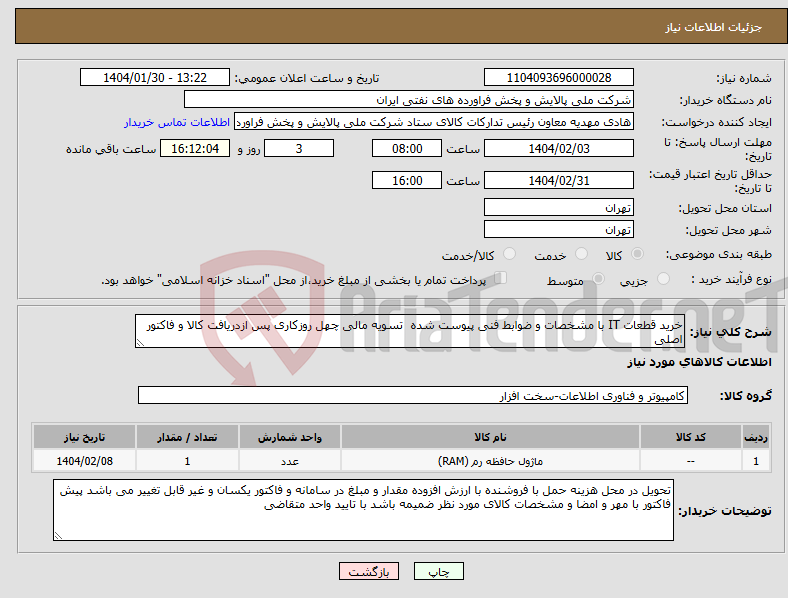The image size is (788, 598).
Task: Click the بازگشت back button
Action: pyautogui.click(x=369, y=571)
